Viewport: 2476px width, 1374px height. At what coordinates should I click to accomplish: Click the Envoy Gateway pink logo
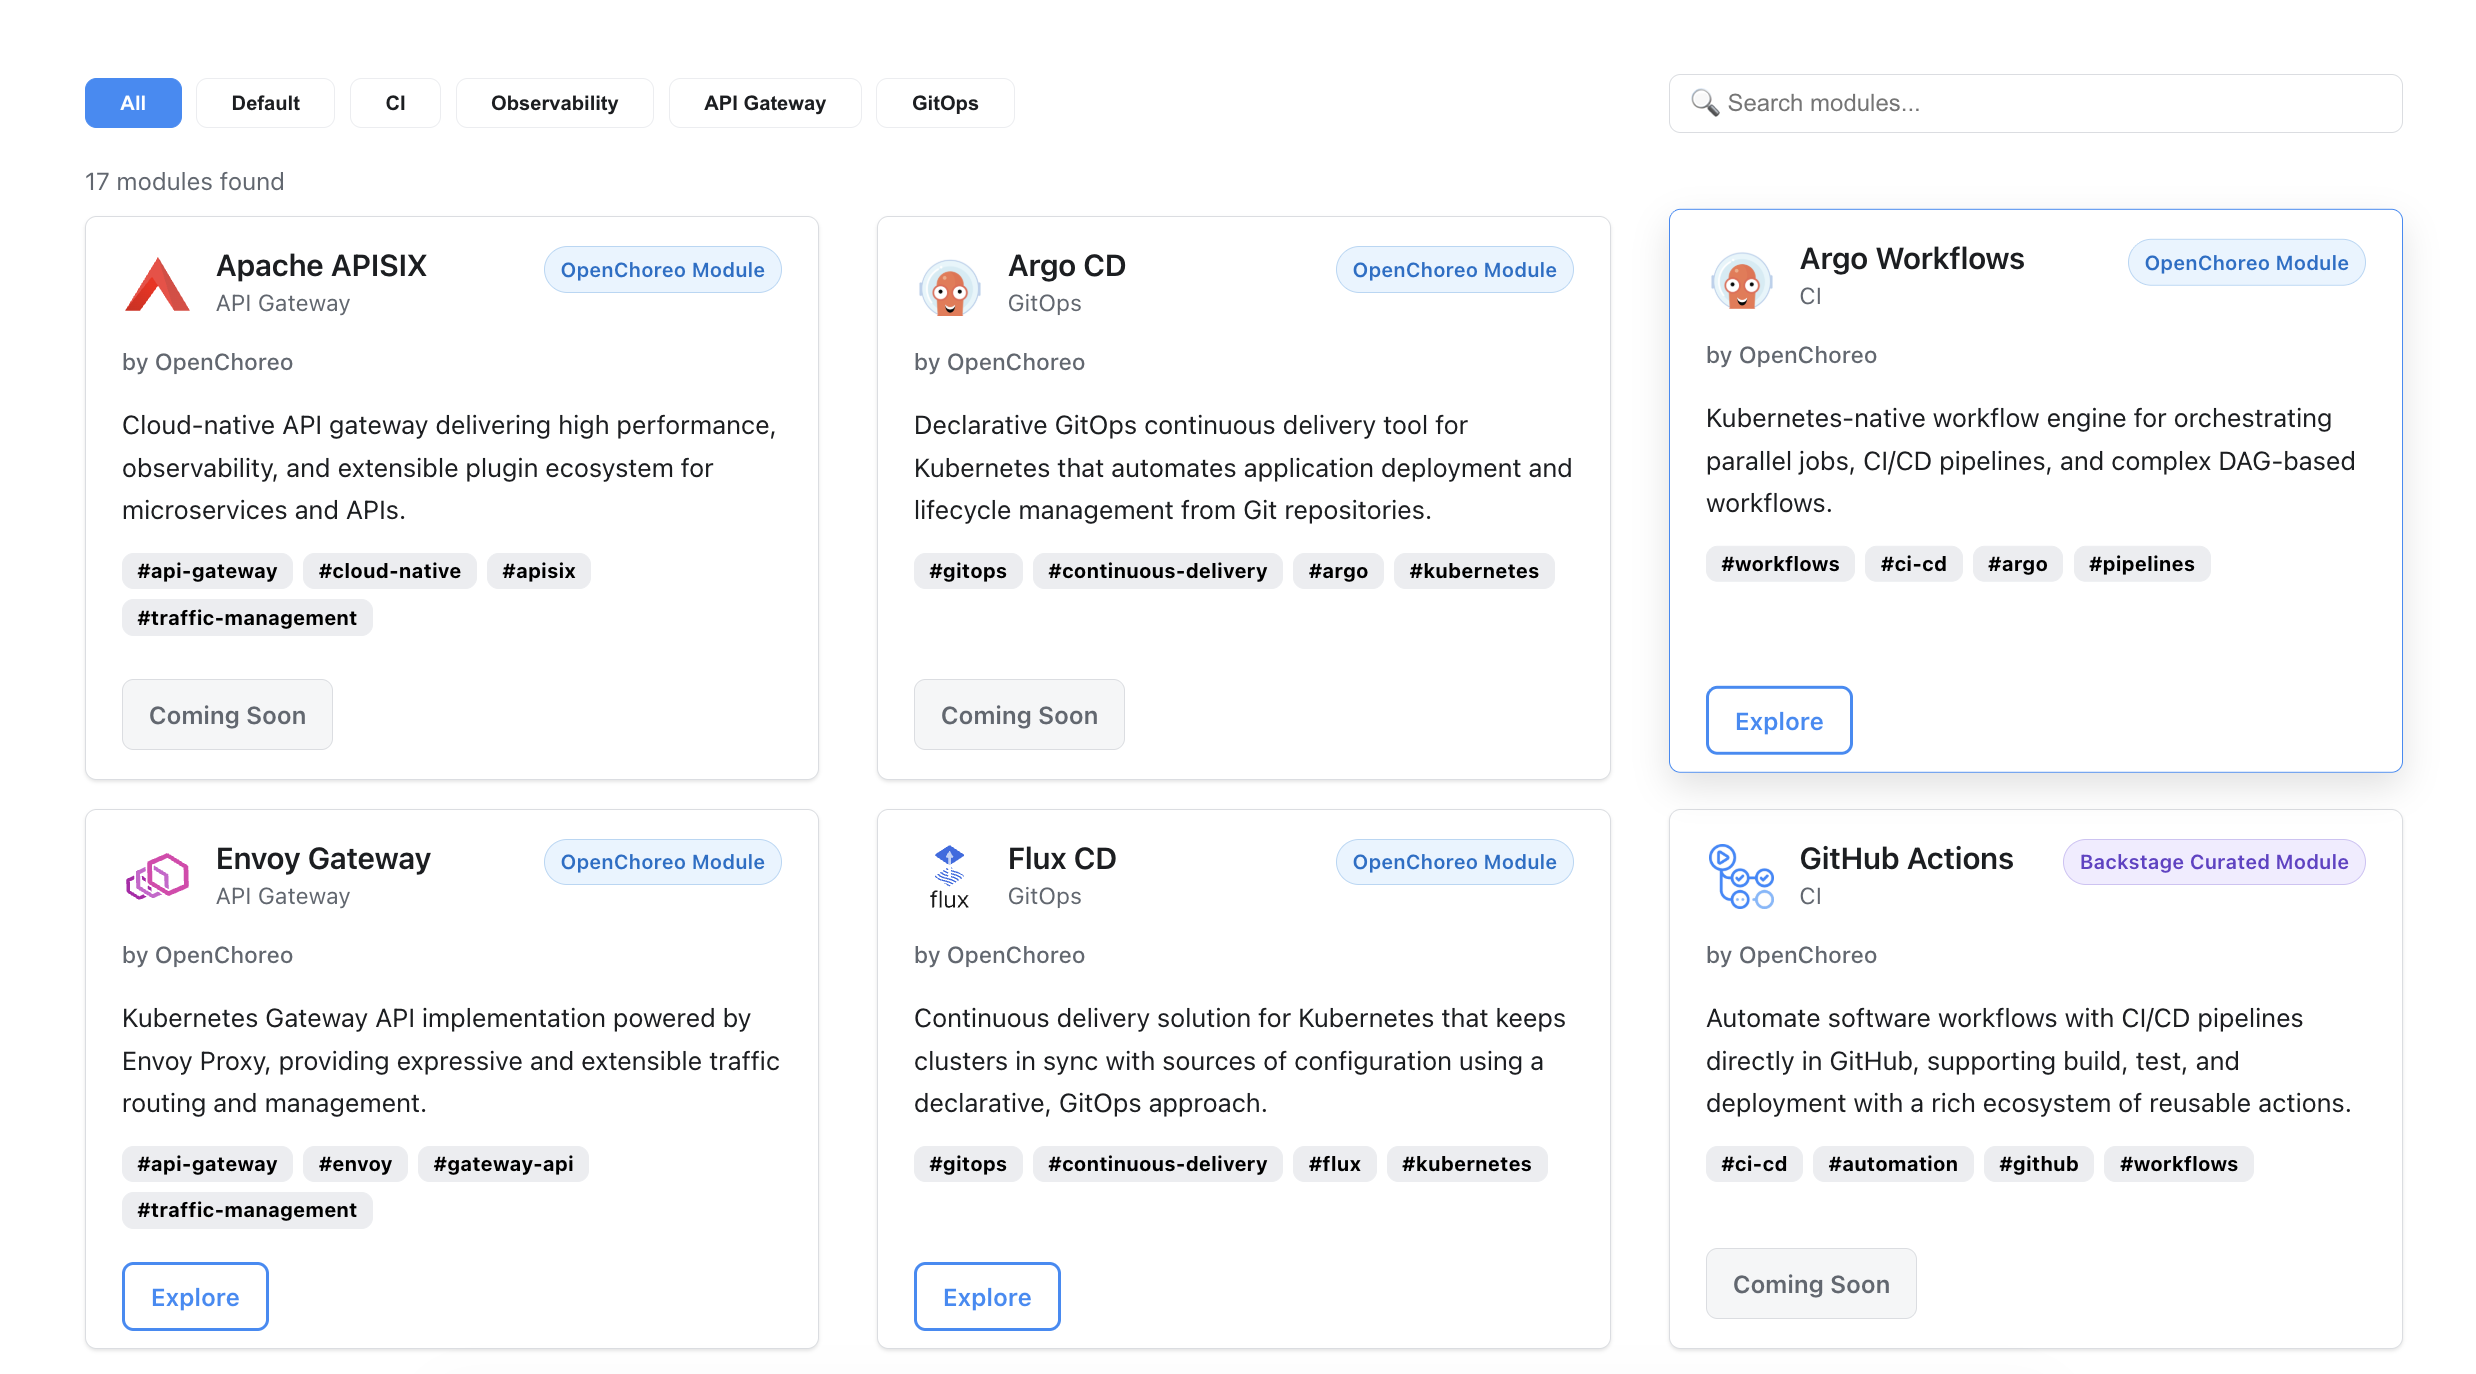point(157,877)
